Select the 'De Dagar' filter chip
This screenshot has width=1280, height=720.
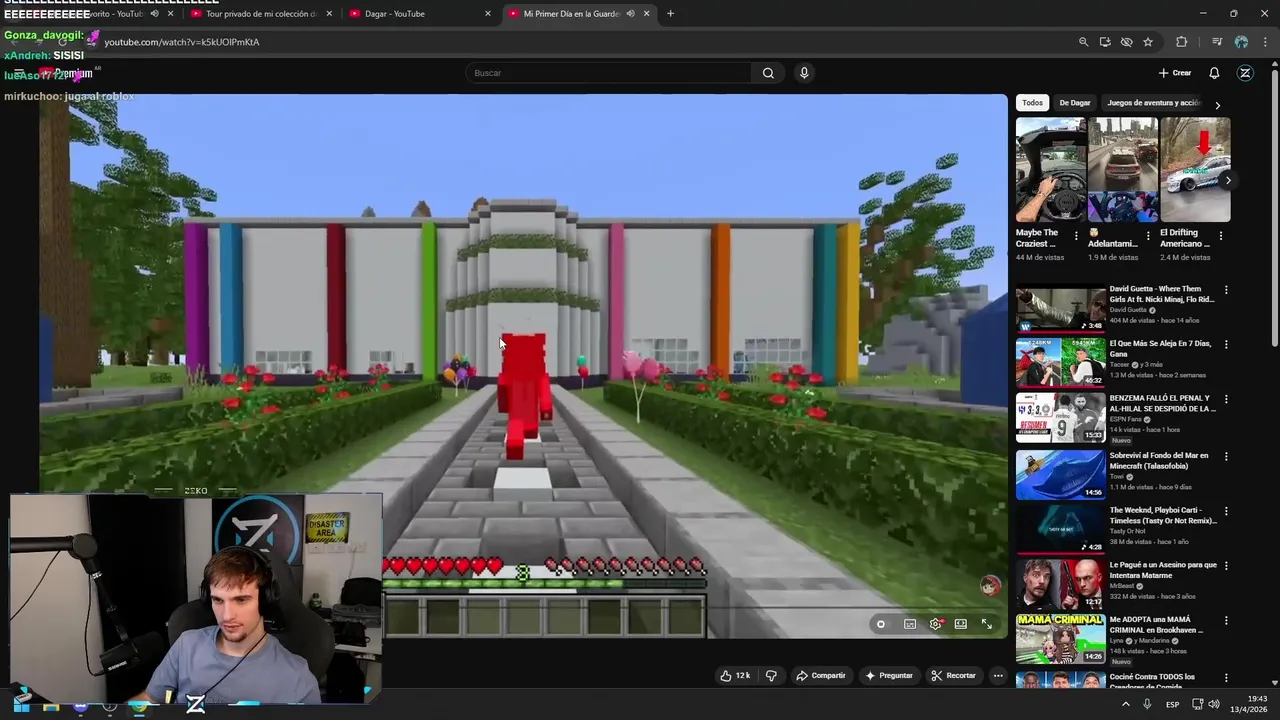point(1075,103)
